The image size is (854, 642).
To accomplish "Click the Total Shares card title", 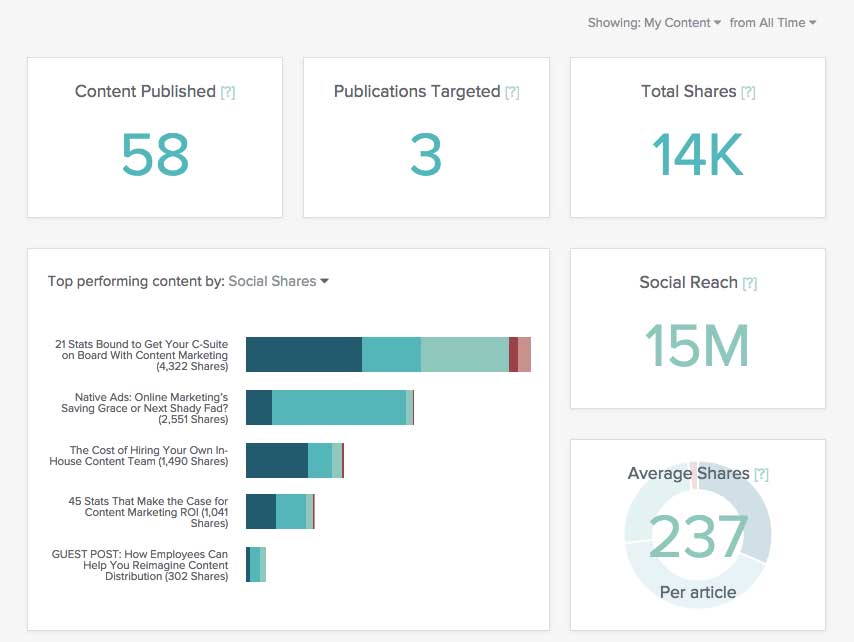I will click(688, 91).
